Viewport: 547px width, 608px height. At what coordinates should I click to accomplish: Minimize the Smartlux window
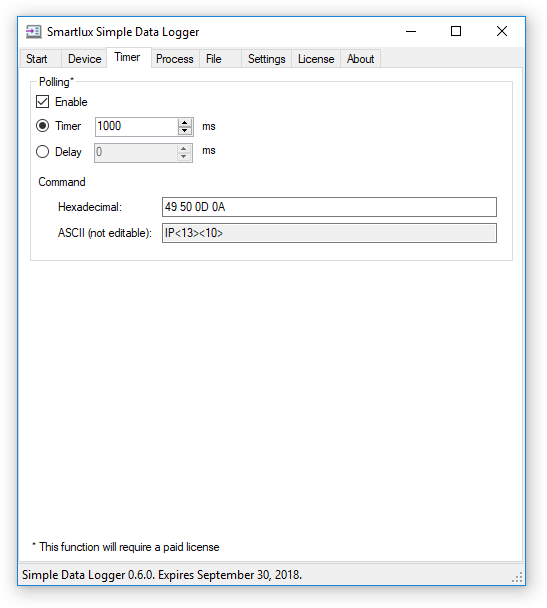(x=411, y=31)
